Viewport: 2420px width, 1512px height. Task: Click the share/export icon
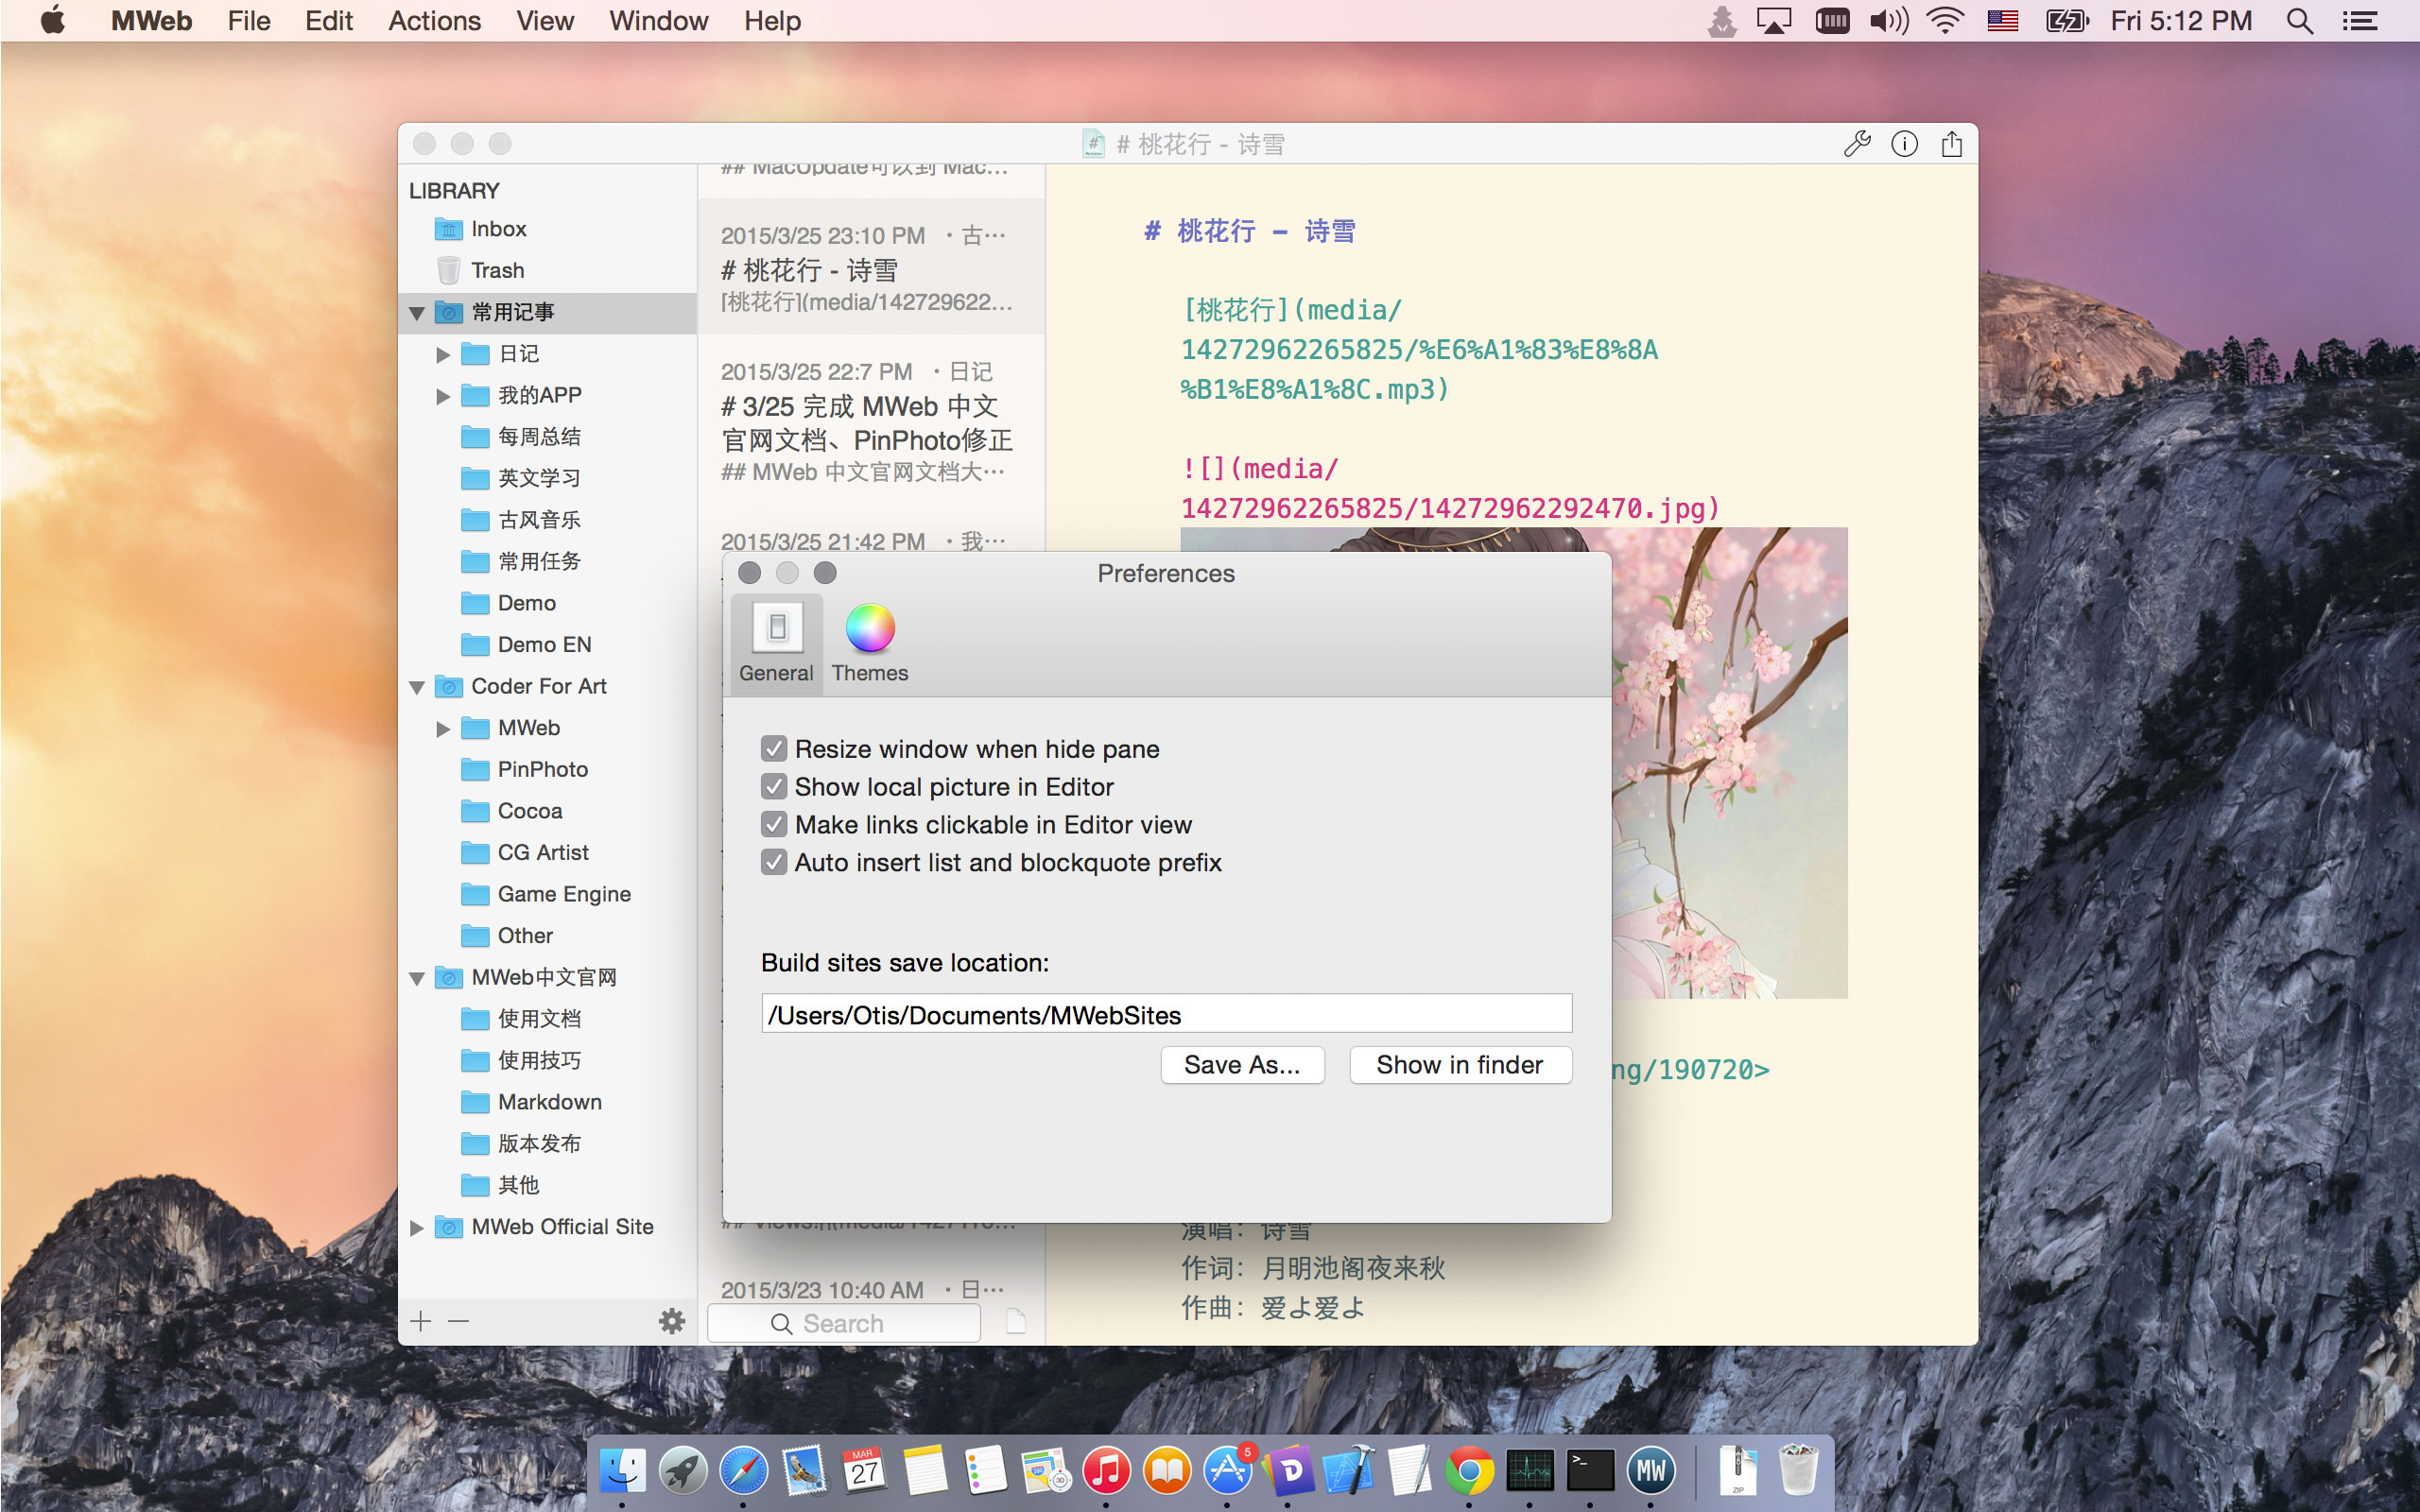(x=1951, y=144)
